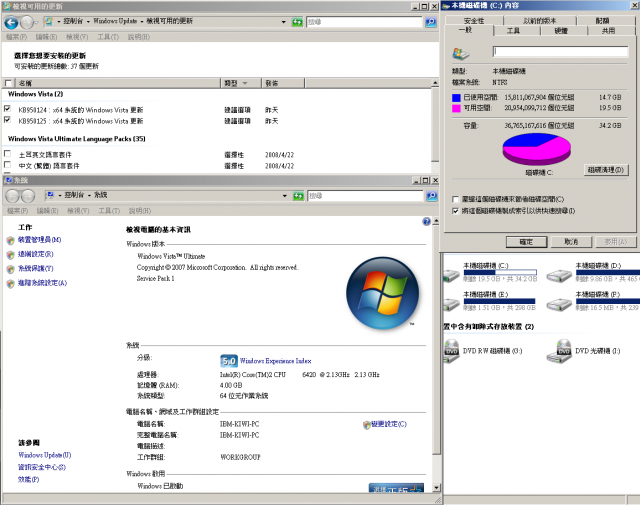Screen dimensions: 640x505
Task: Click shield icon beside 裝置管理員
Action: click(x=11, y=240)
